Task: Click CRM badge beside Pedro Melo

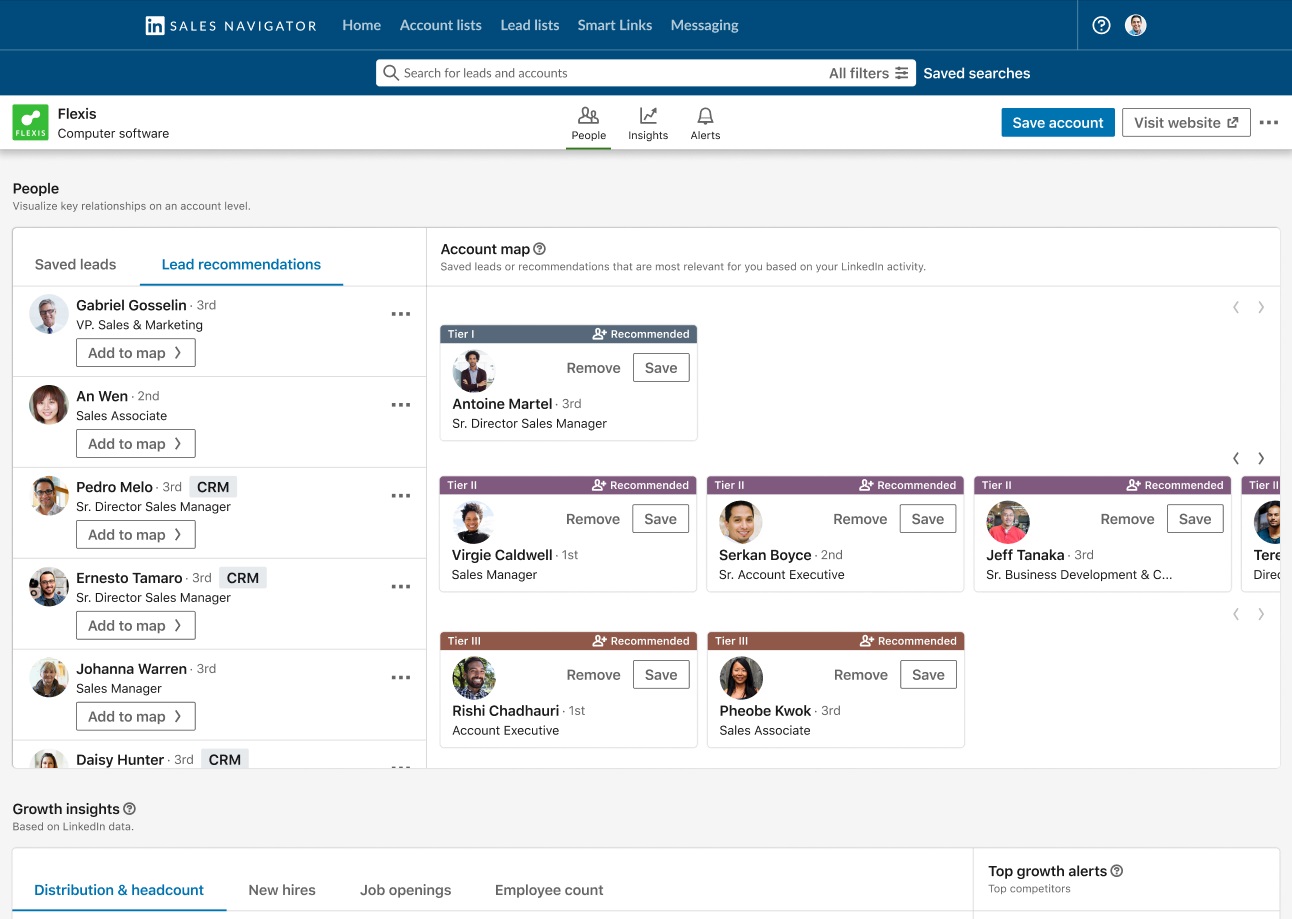Action: [x=213, y=487]
